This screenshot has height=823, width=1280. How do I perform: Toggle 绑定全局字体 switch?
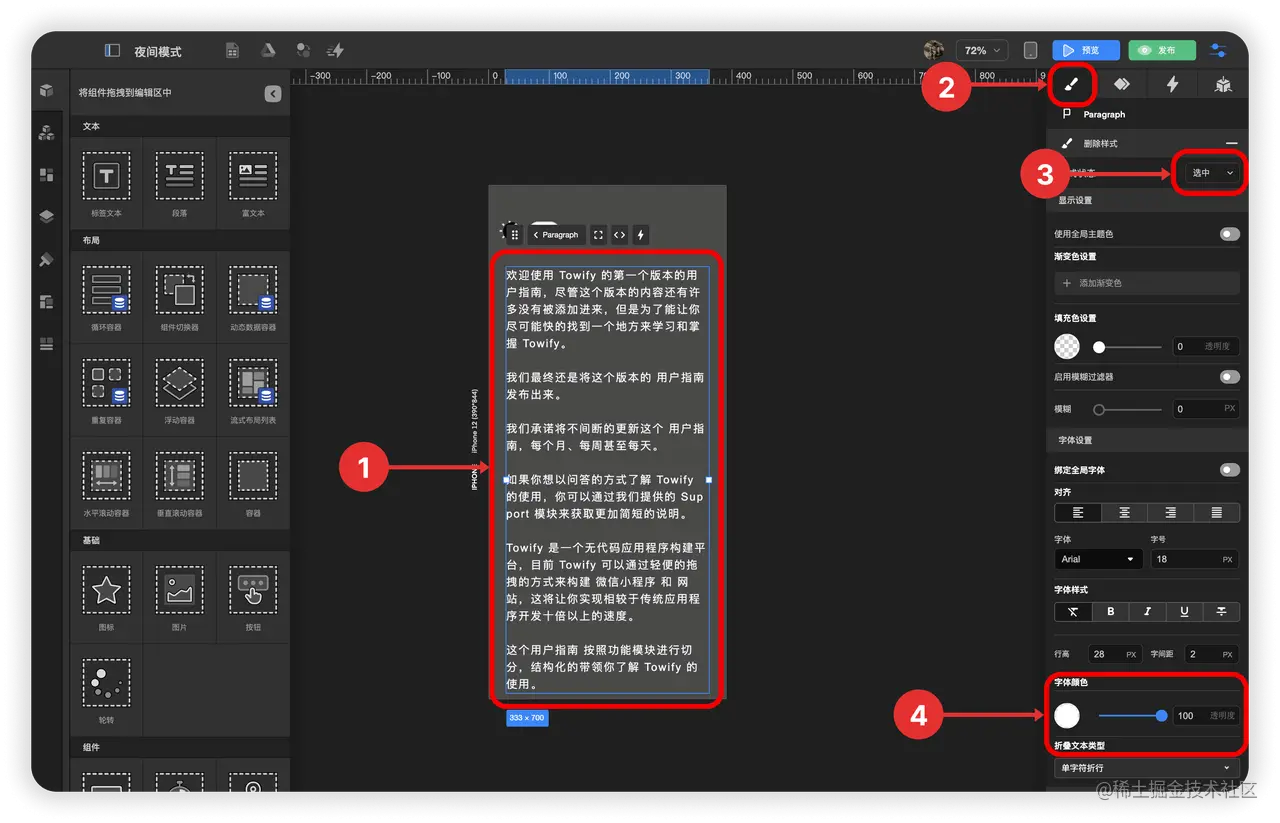(1229, 470)
